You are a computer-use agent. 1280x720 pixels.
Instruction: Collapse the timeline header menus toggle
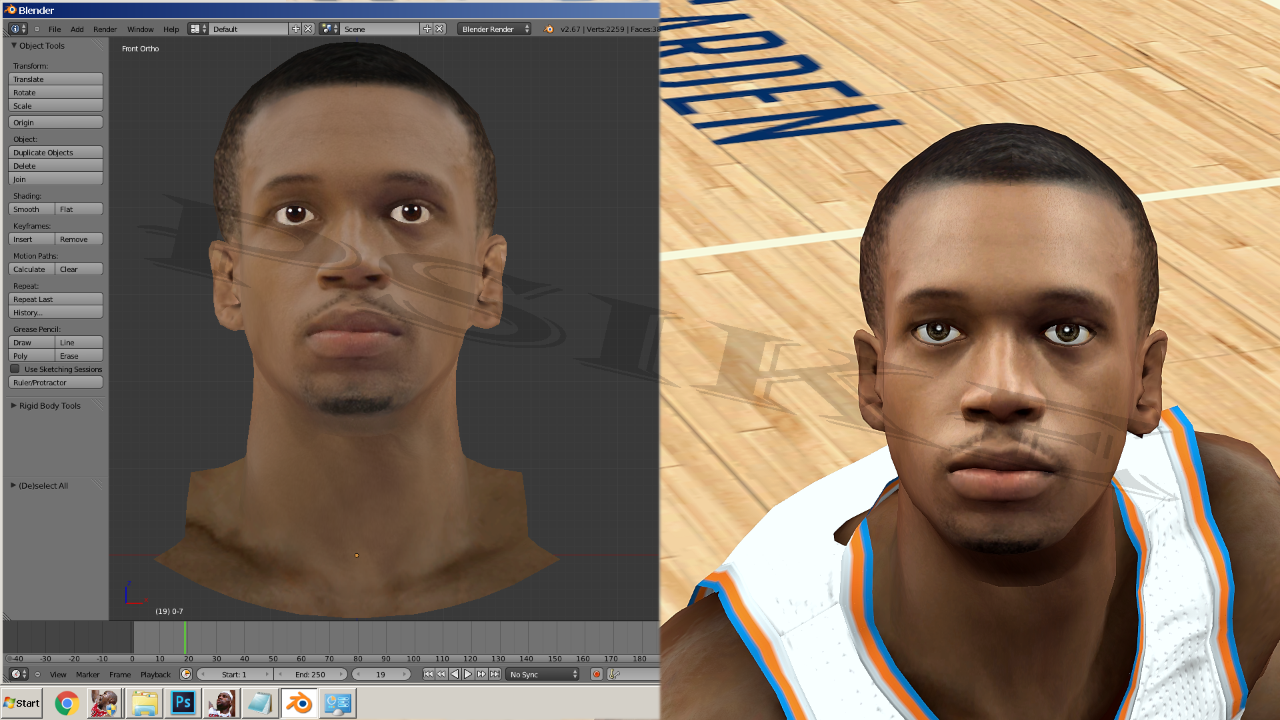click(x=37, y=674)
